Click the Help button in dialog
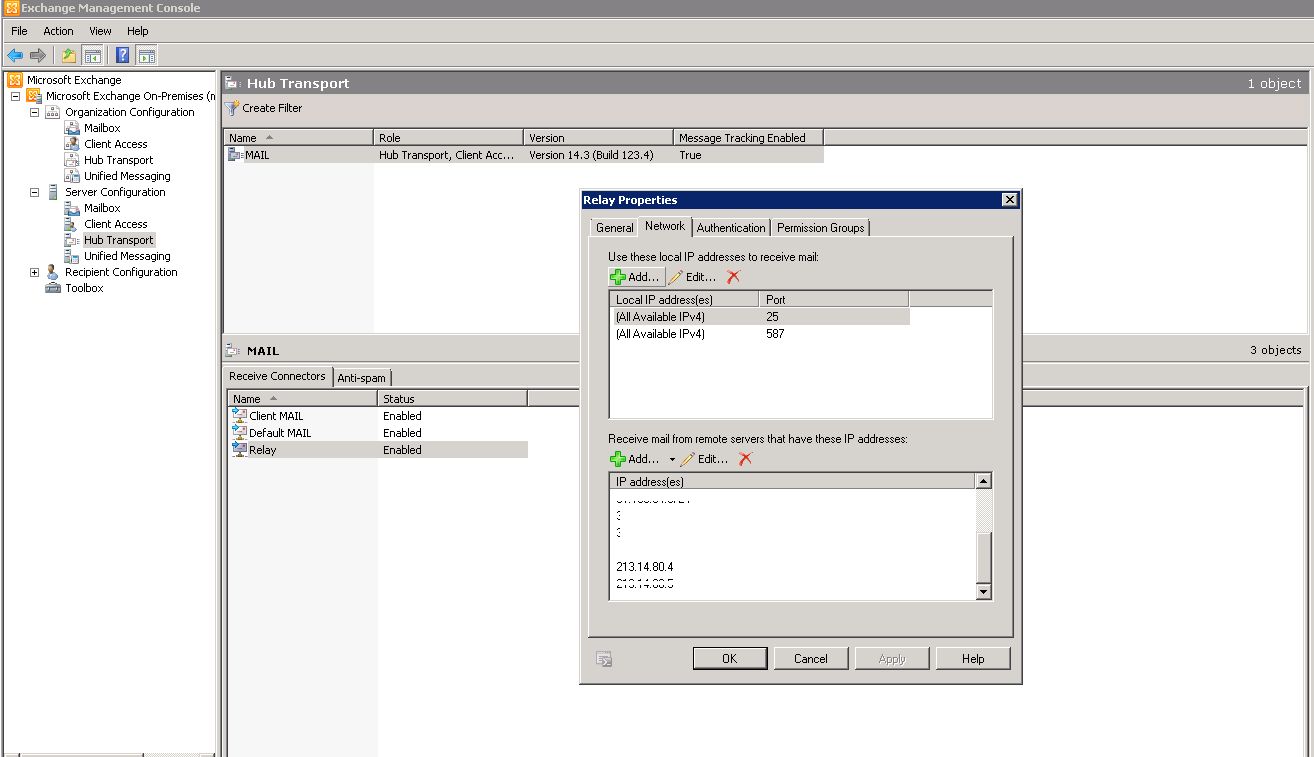The width and height of the screenshot is (1314, 757). pos(973,659)
